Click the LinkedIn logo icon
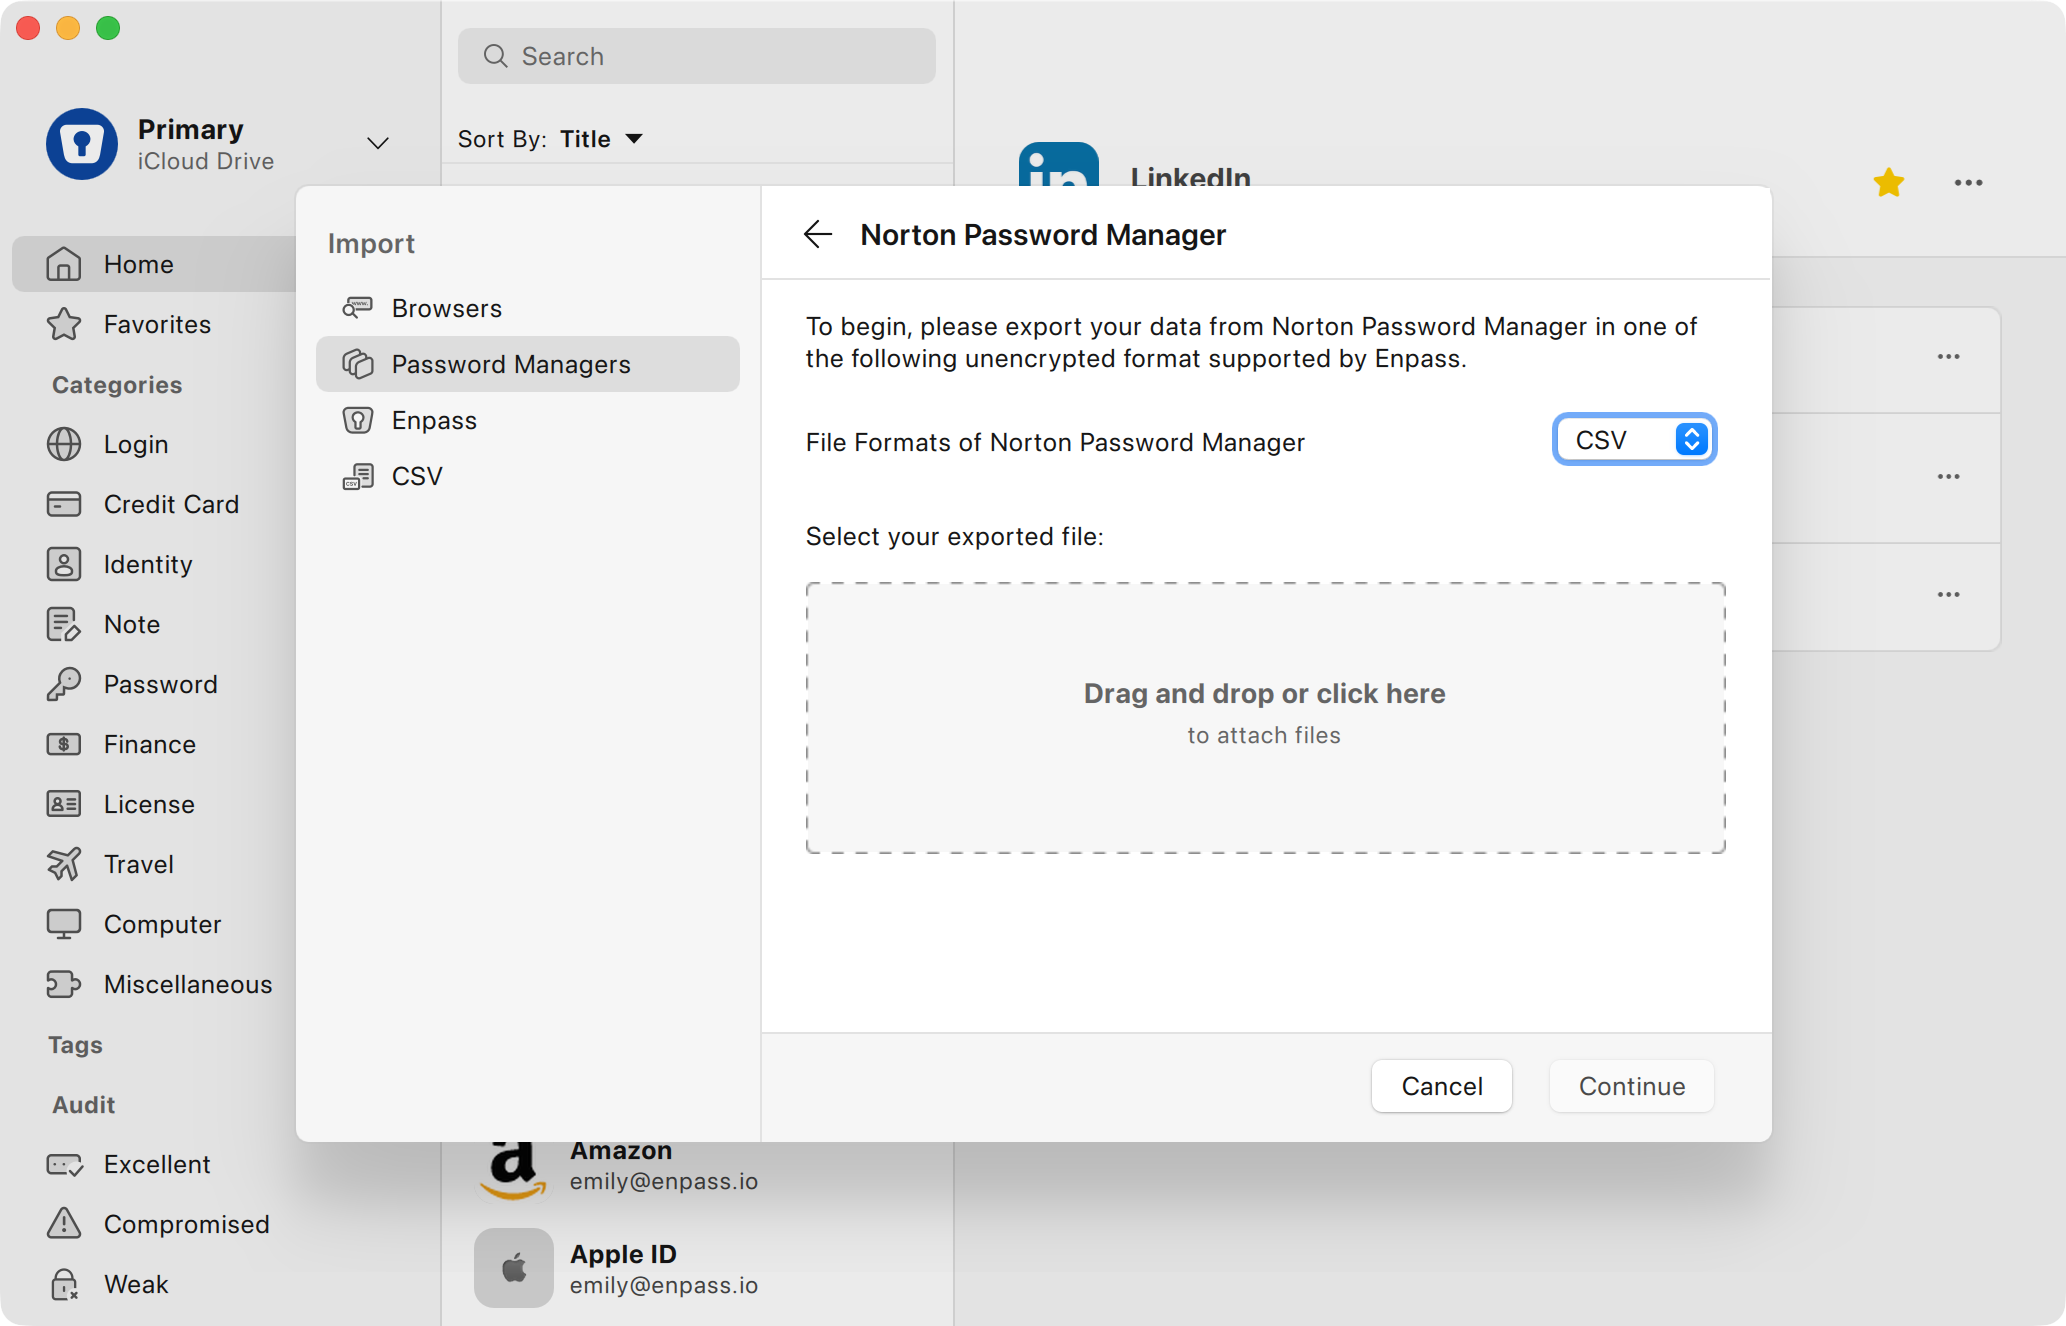 pos(1059,165)
